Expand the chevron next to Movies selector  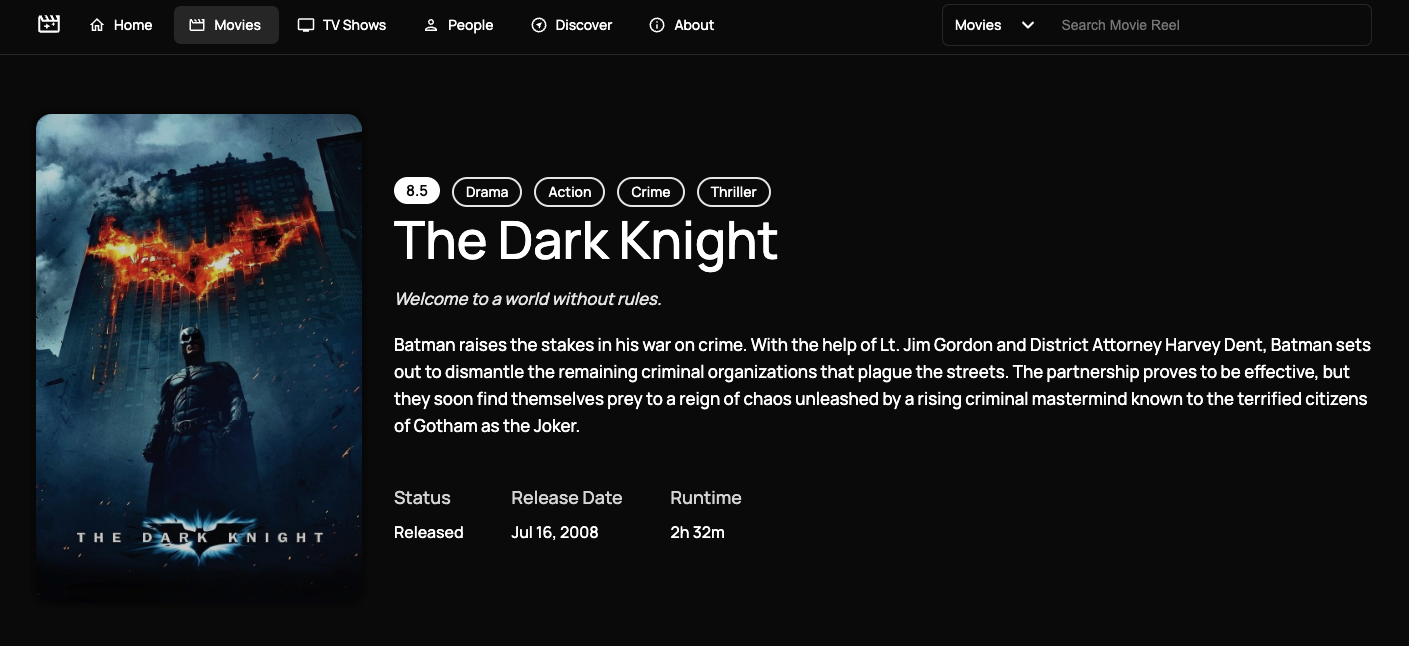pos(1027,25)
